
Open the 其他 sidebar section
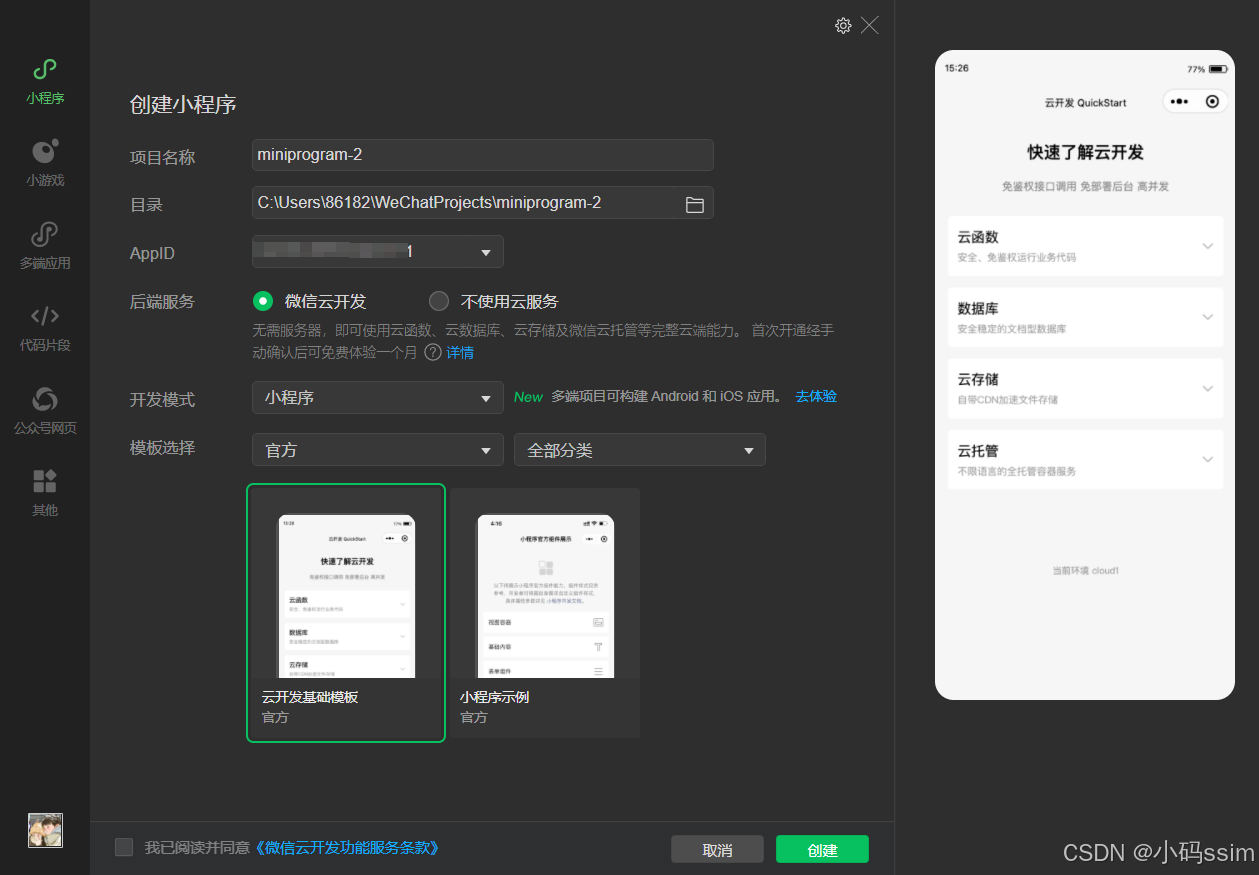45,493
